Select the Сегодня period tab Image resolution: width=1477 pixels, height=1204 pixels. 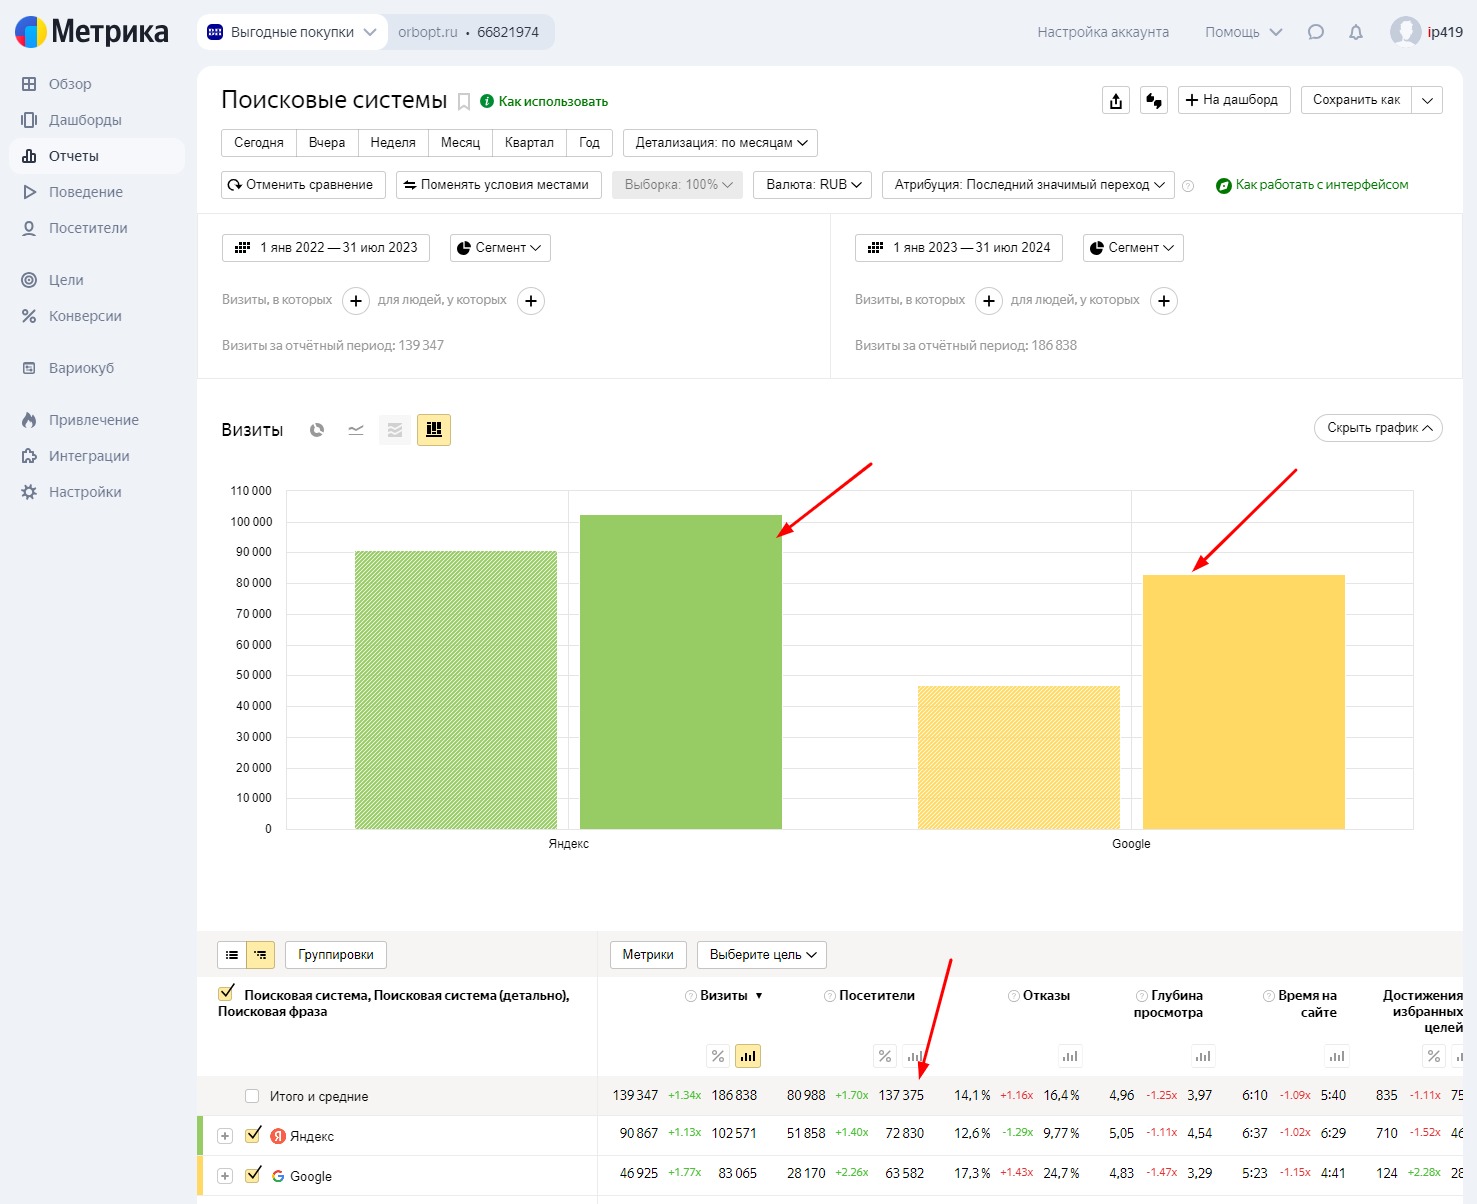click(259, 143)
